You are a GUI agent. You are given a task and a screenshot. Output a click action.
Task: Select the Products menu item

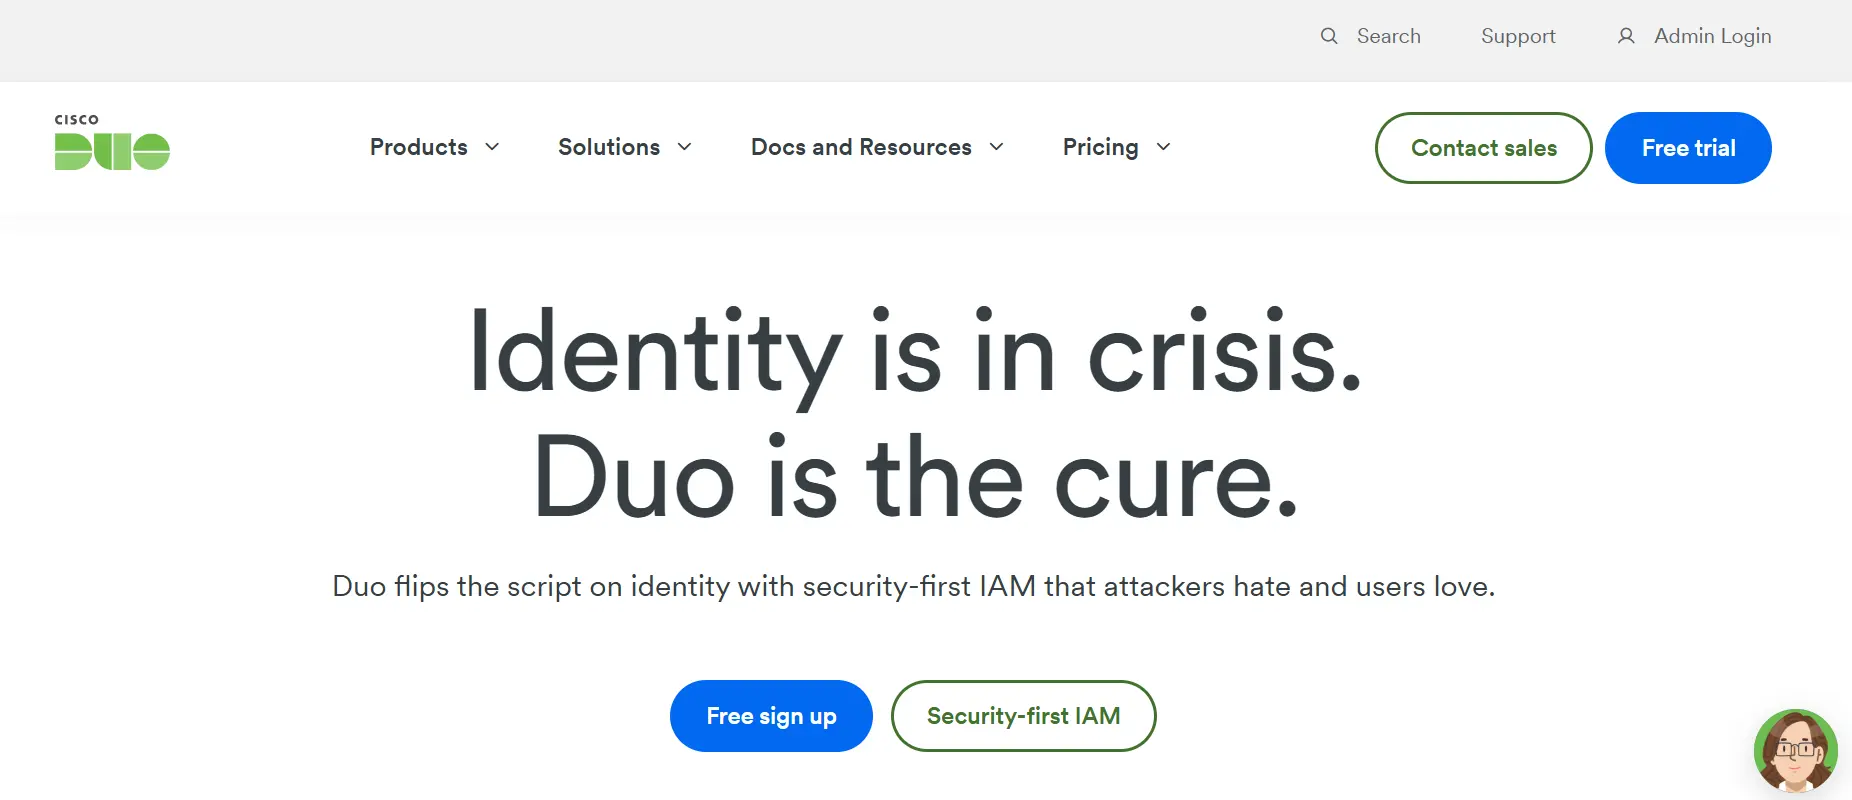tap(418, 147)
